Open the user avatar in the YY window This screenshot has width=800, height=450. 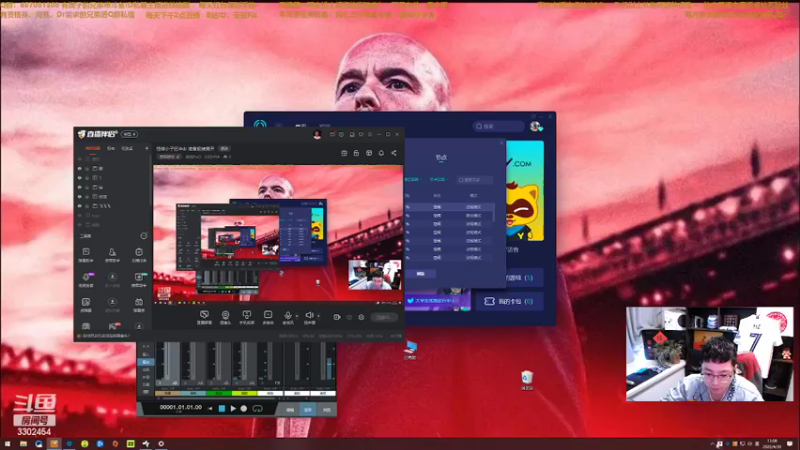pos(535,126)
